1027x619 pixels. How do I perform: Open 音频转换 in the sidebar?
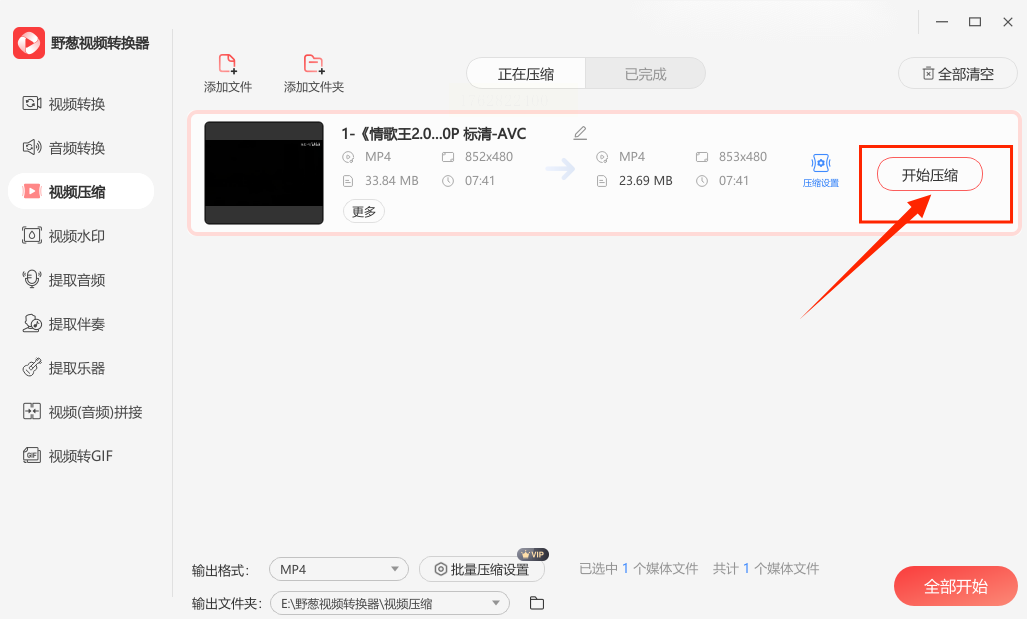64,147
